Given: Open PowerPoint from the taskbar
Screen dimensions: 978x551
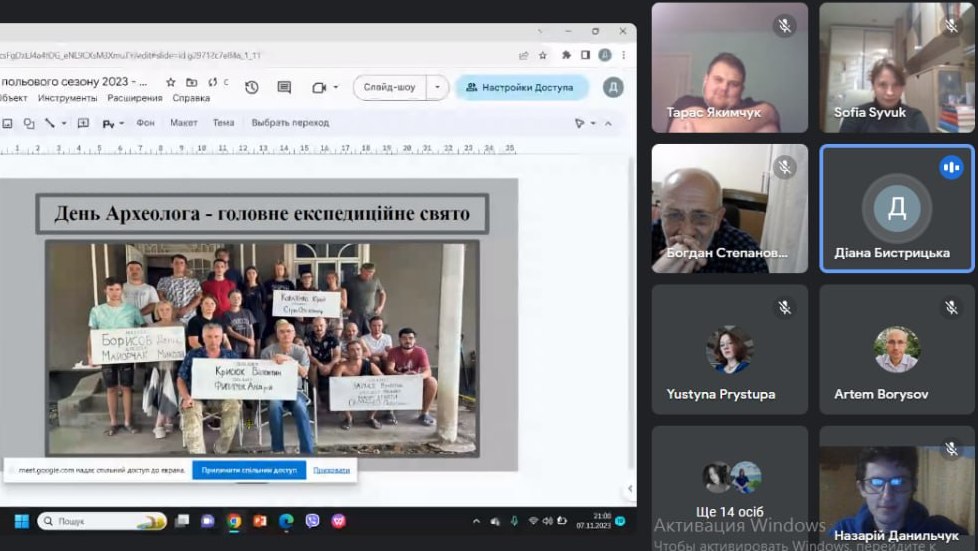Looking at the screenshot, I should [260, 521].
